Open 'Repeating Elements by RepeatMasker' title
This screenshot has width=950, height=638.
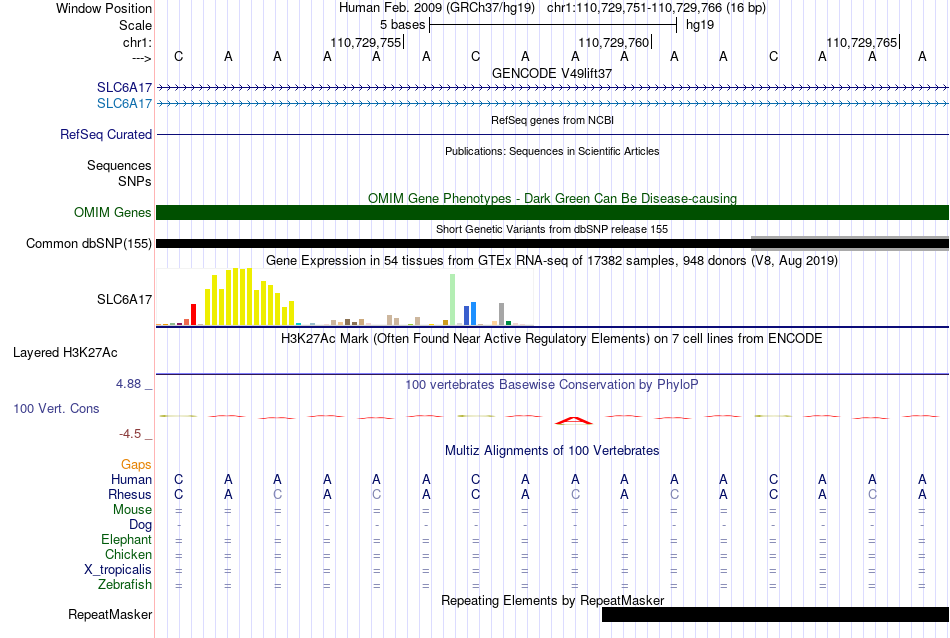click(x=553, y=600)
